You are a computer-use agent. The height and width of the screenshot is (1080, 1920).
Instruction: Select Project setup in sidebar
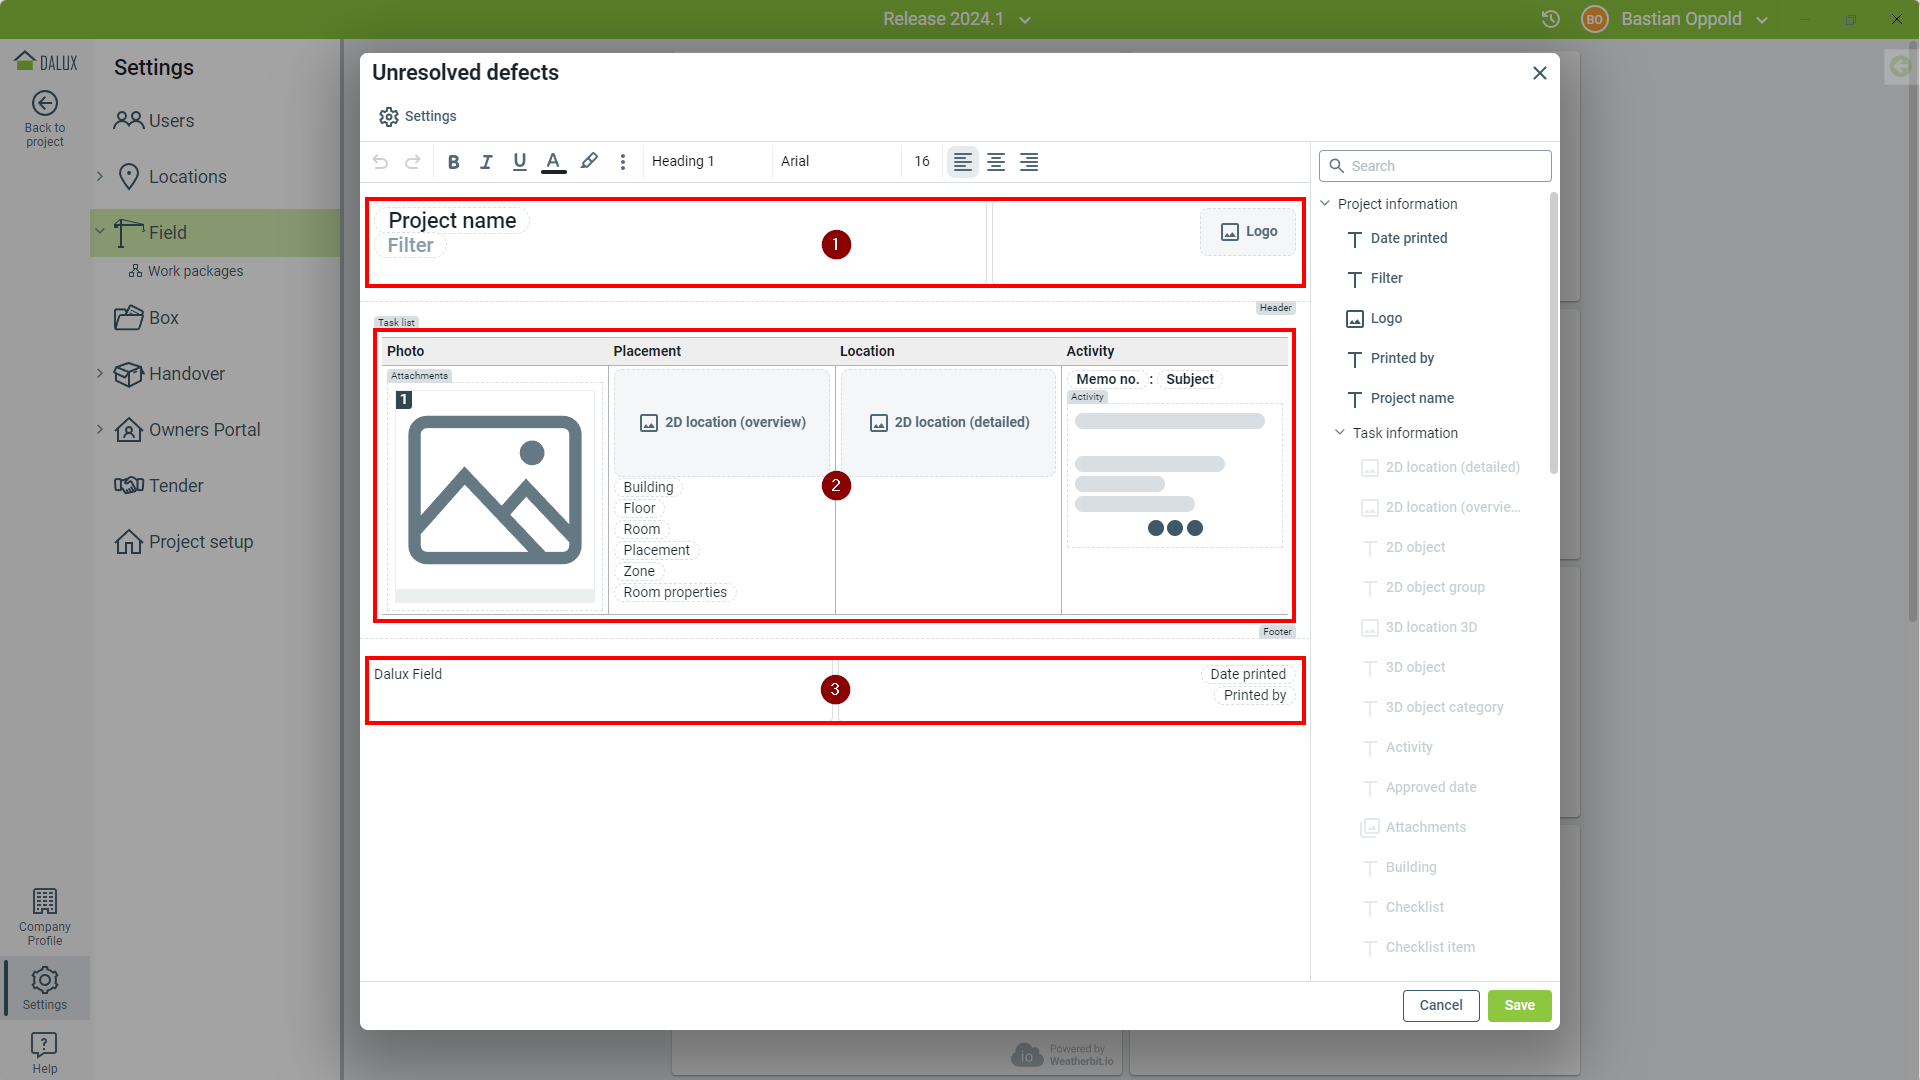(x=201, y=542)
